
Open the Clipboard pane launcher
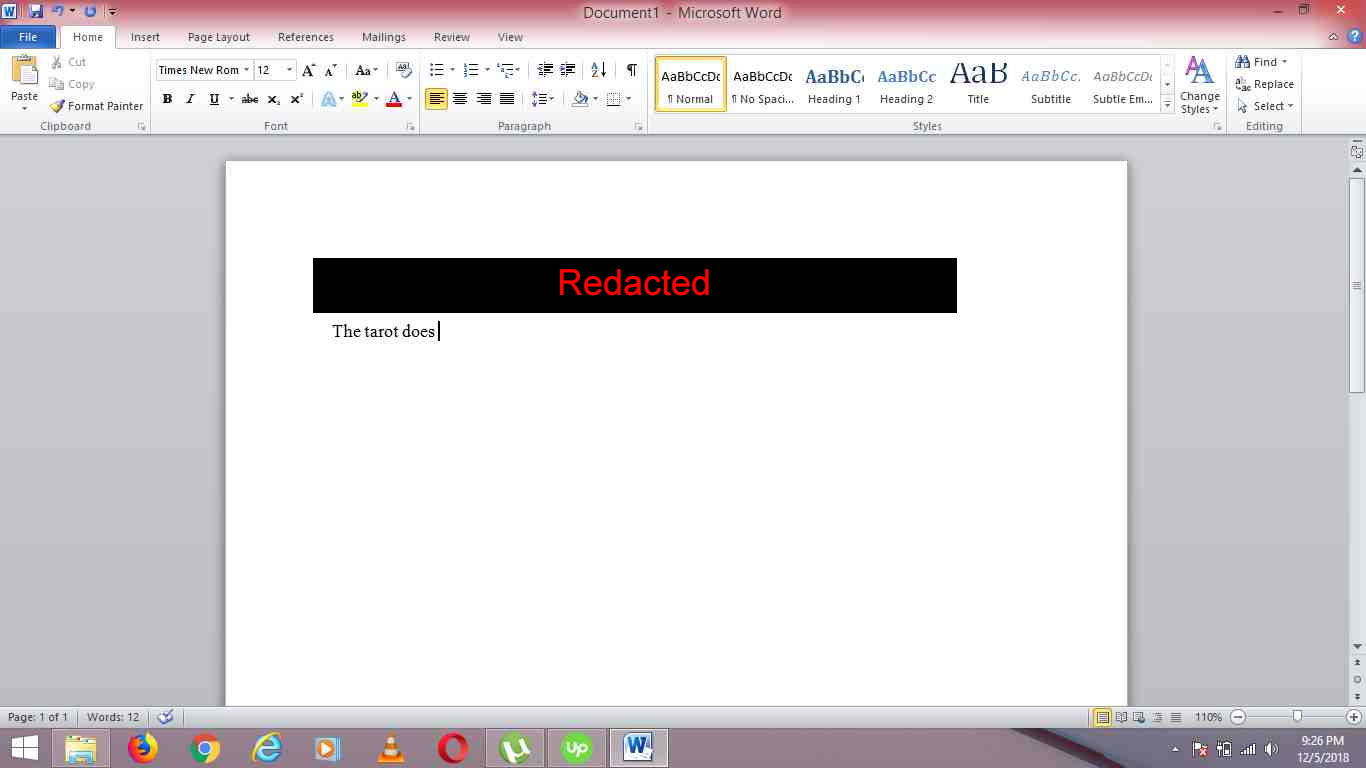pyautogui.click(x=142, y=127)
